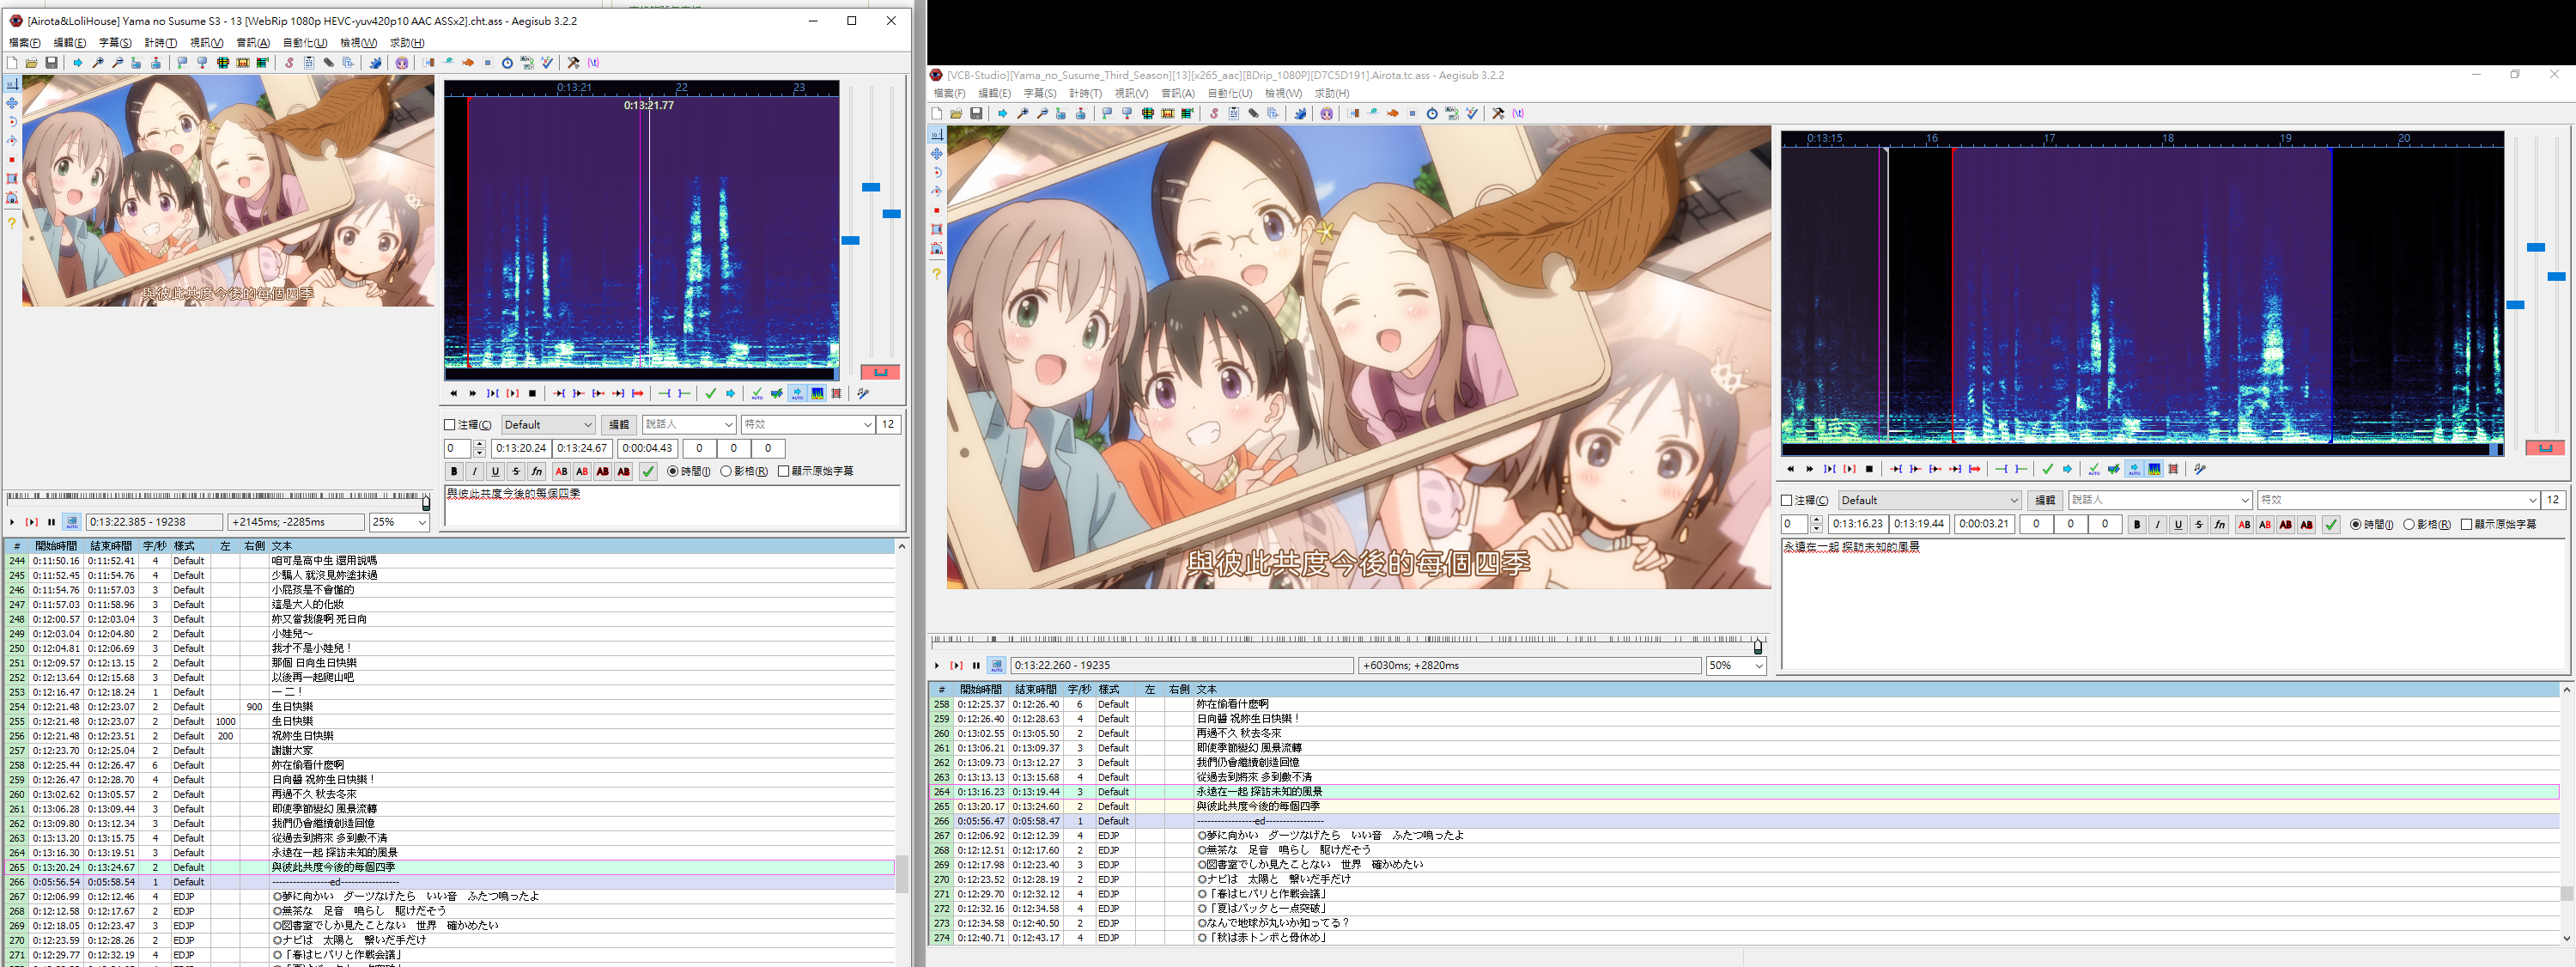The width and height of the screenshot is (2576, 967).
Task: Open 求助(H) menu in right window
Action: point(1331,94)
